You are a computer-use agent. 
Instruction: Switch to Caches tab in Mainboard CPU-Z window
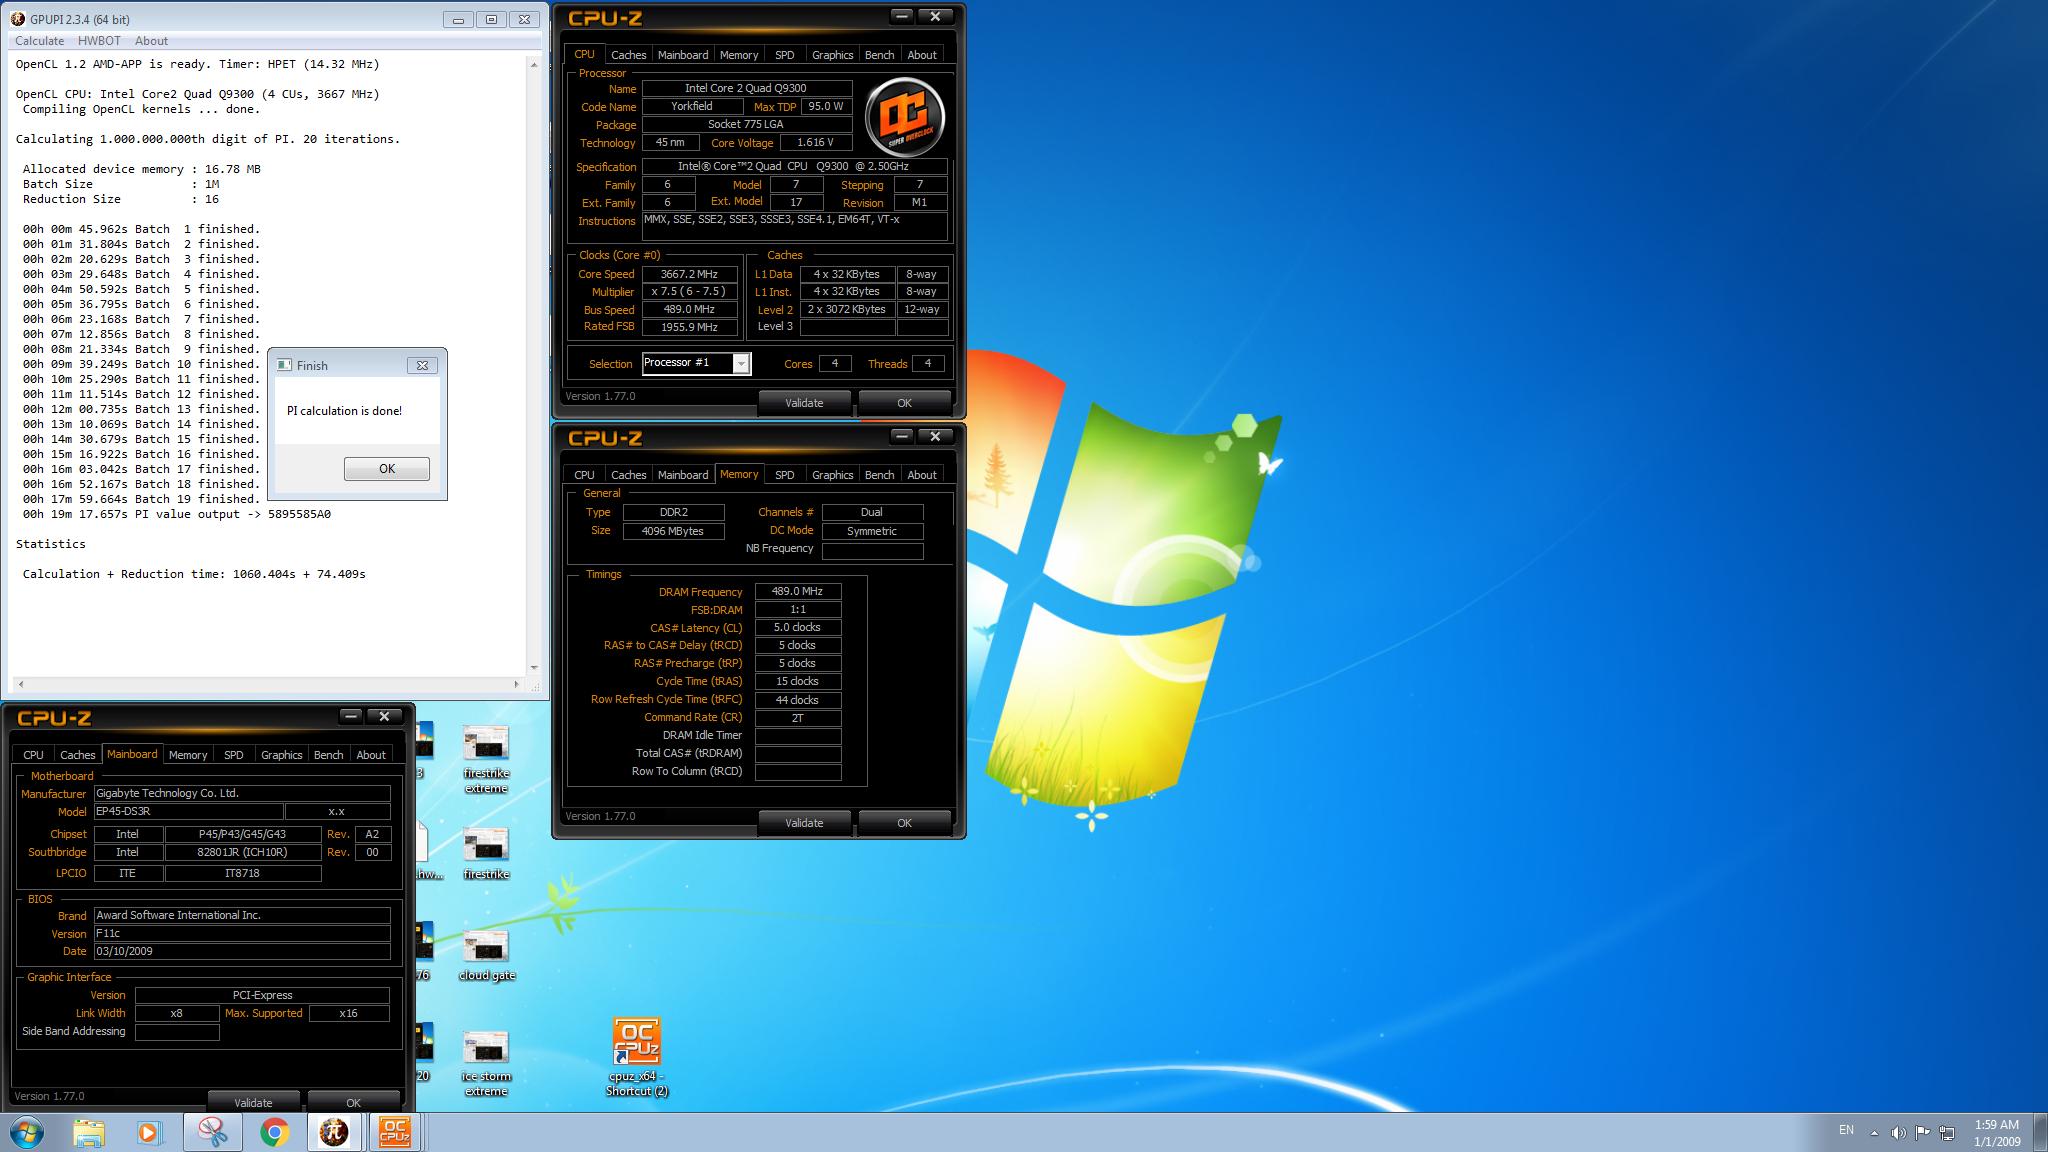point(77,755)
